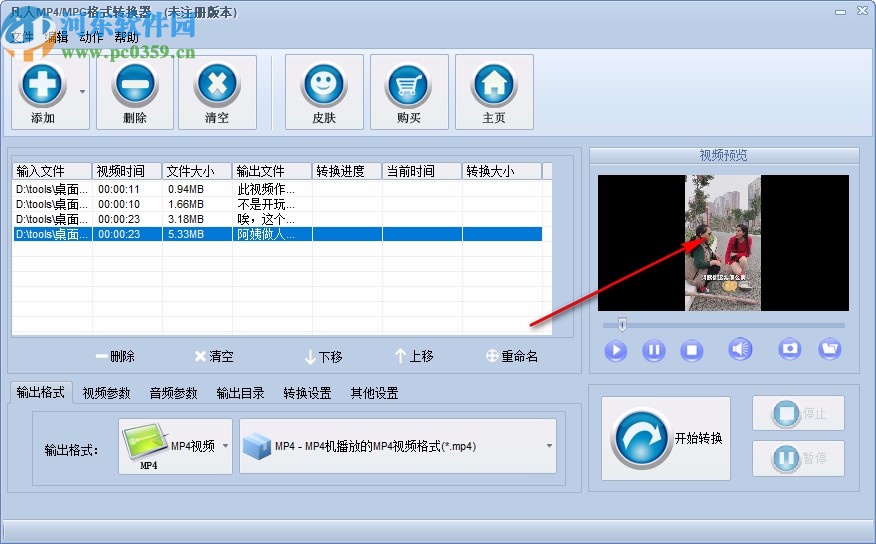876x544 pixels.
Task: Open the 编辑 menu
Action: (56, 37)
